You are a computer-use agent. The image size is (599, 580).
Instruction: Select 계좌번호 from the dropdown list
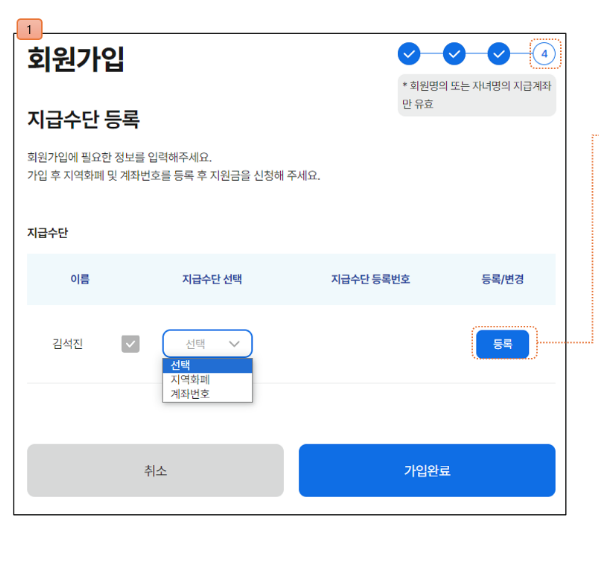tap(207, 394)
